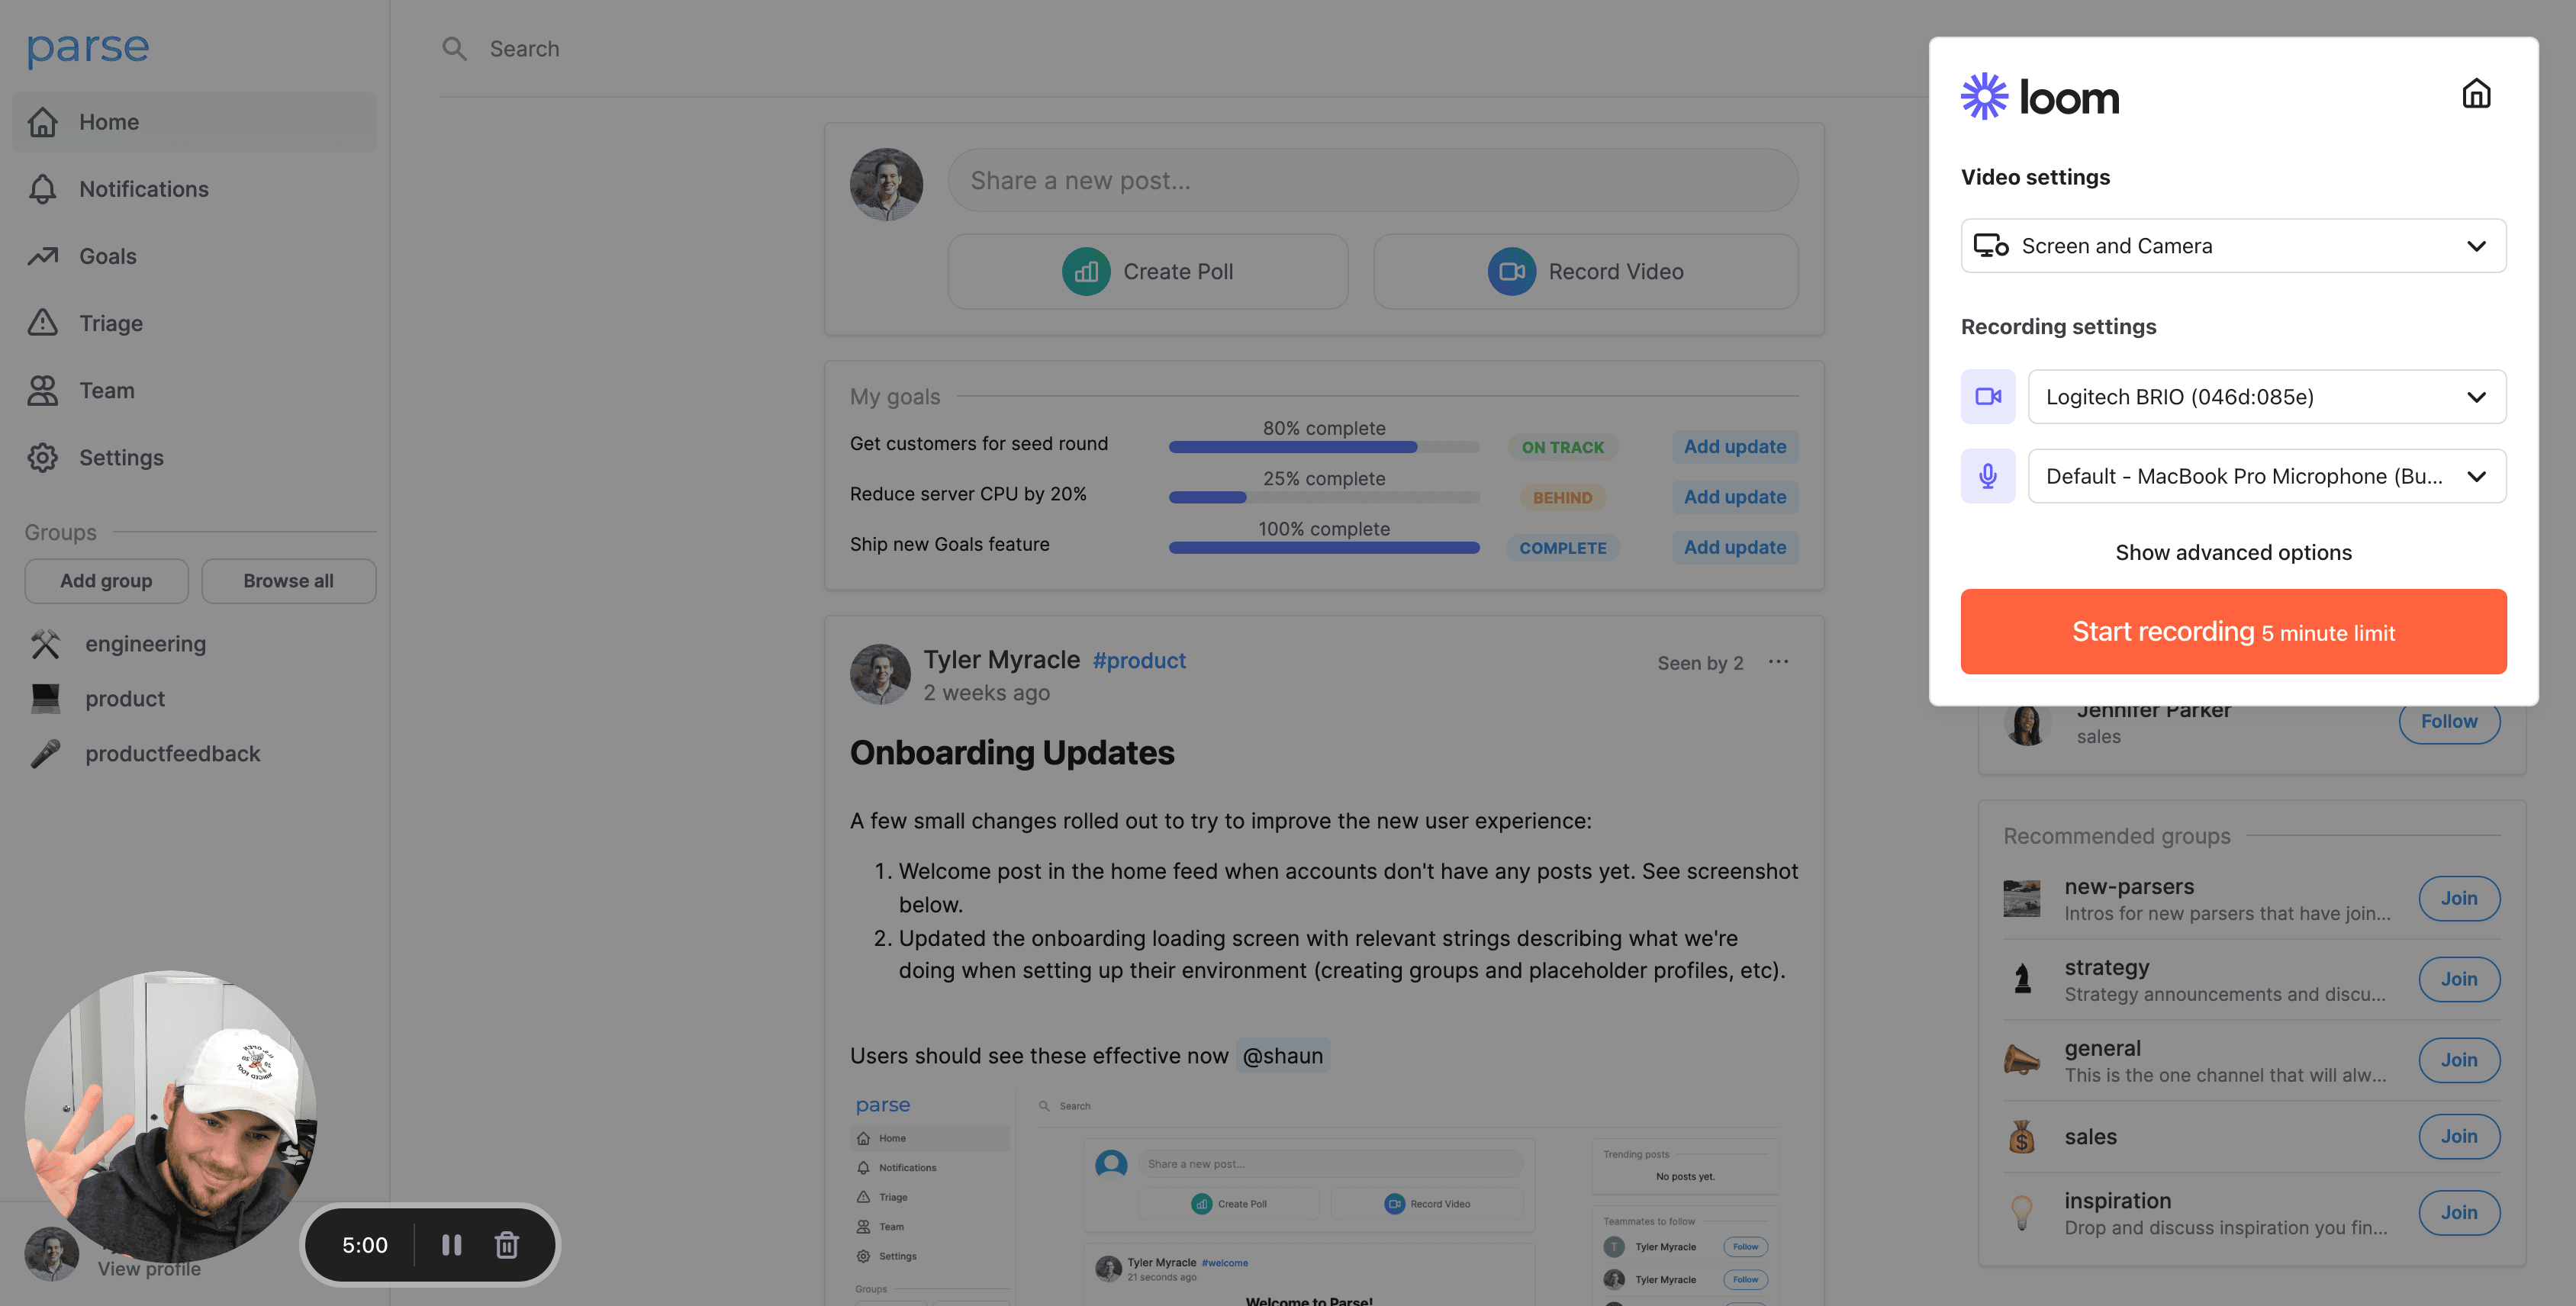The width and height of the screenshot is (2576, 1306).
Task: Click the search magnifier icon
Action: [454, 48]
